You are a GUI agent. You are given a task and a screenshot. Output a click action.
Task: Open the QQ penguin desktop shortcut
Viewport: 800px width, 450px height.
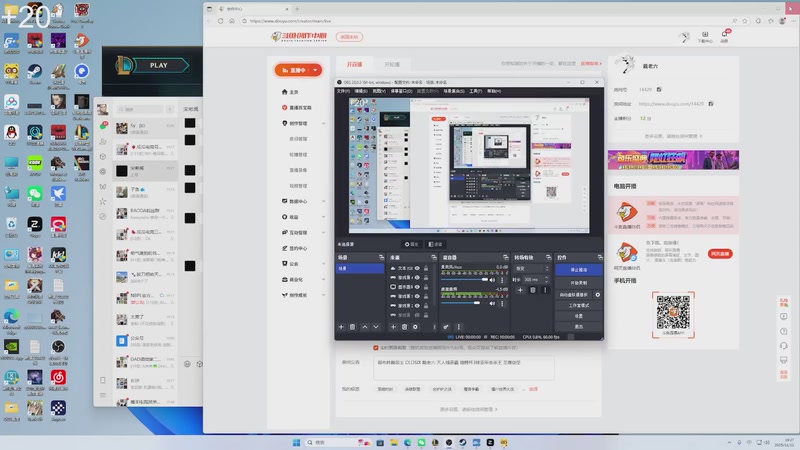coord(11,135)
